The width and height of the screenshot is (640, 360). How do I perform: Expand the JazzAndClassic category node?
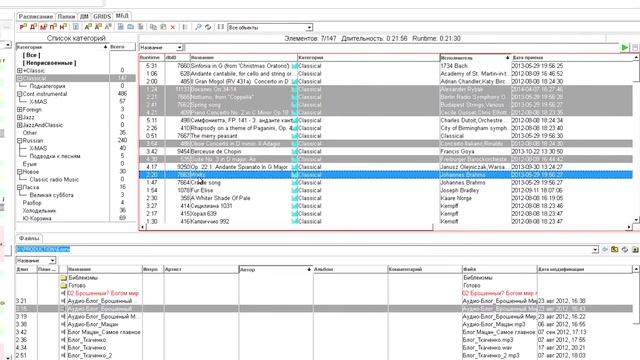[x=19, y=125]
